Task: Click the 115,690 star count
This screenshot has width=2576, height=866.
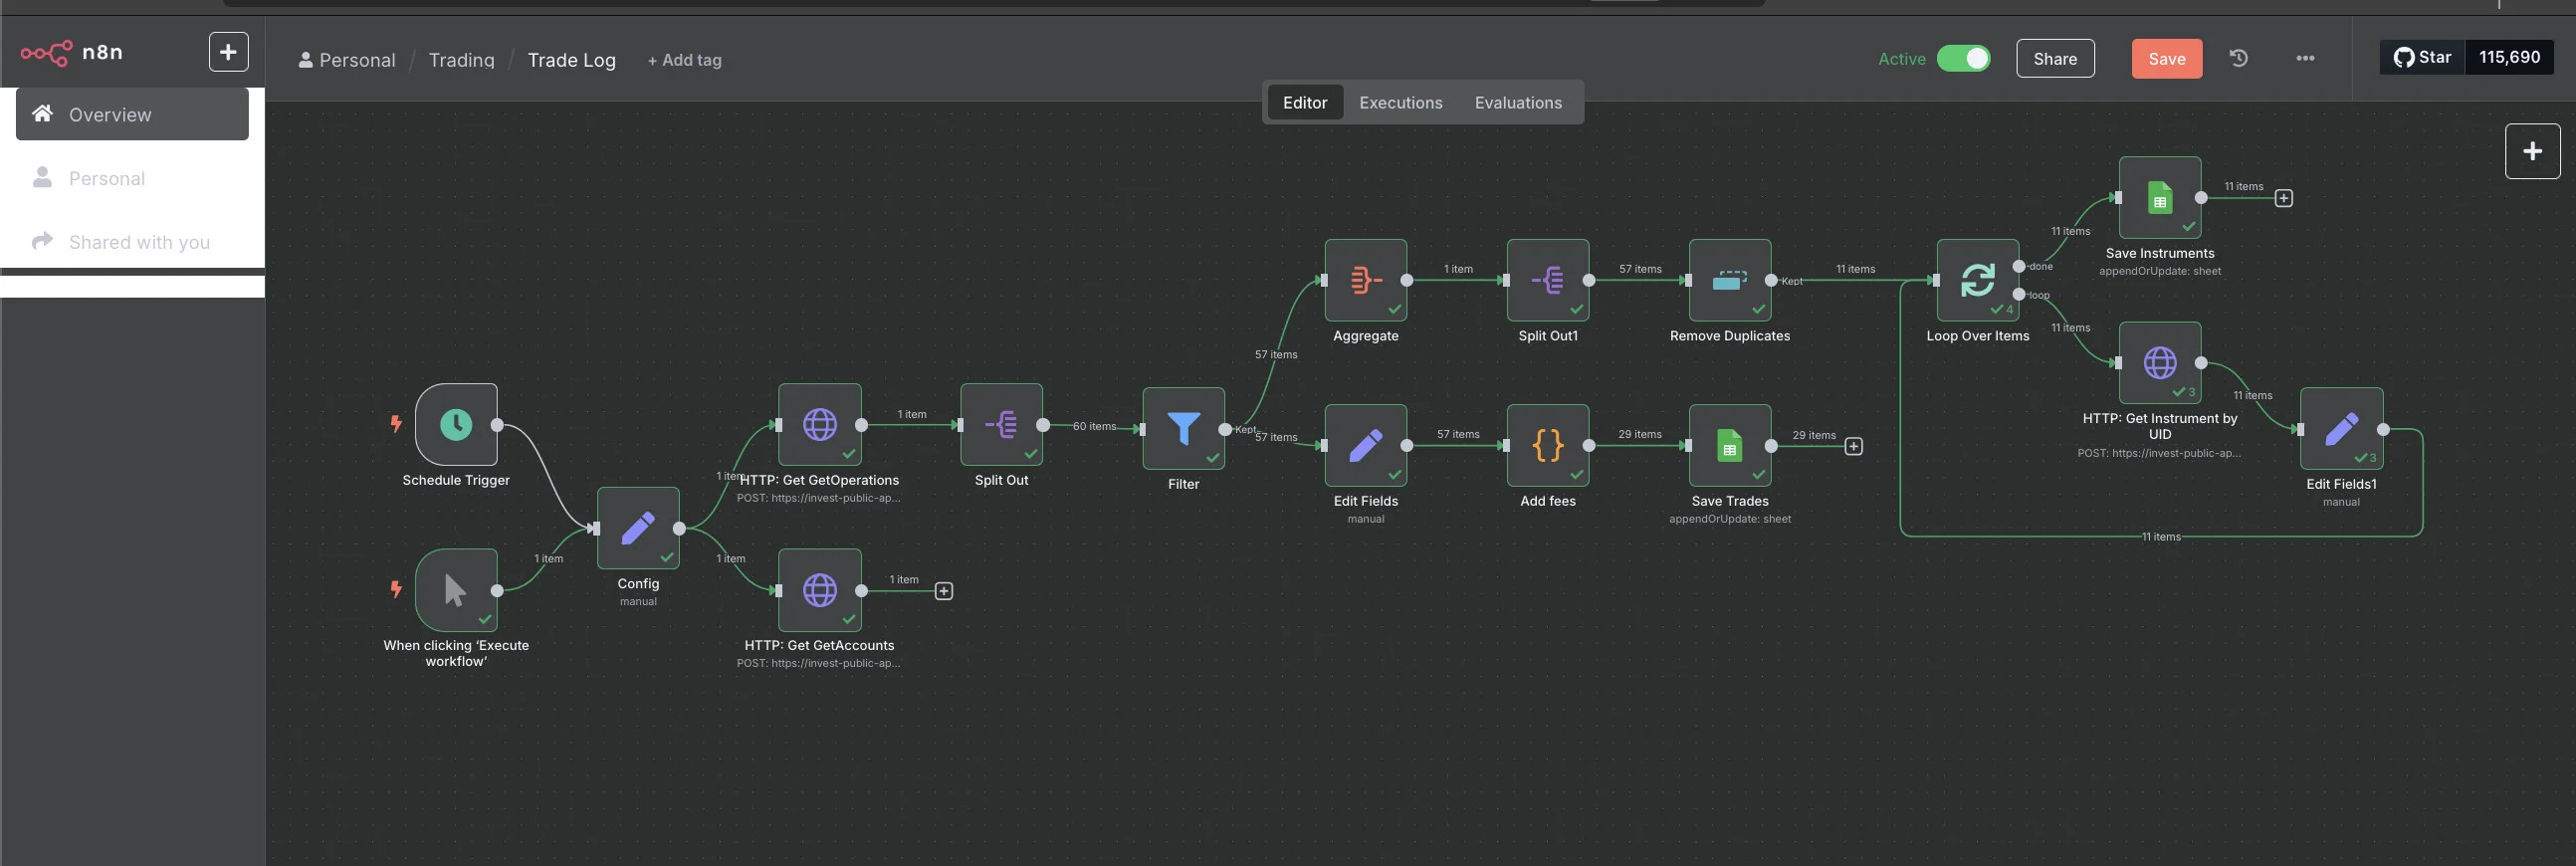Action: tap(2509, 57)
